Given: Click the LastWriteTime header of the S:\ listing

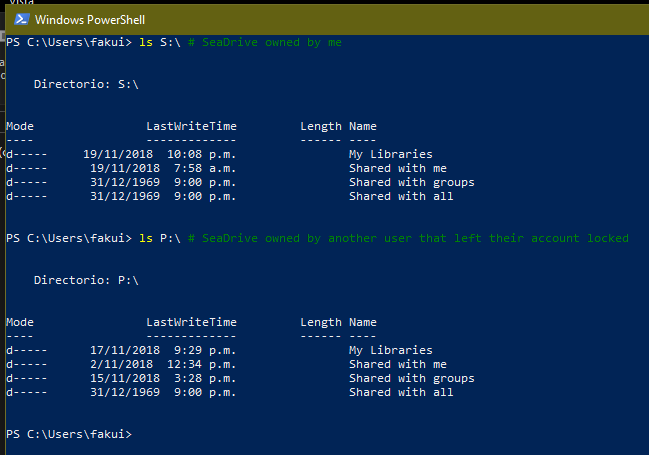Looking at the screenshot, I should [191, 127].
